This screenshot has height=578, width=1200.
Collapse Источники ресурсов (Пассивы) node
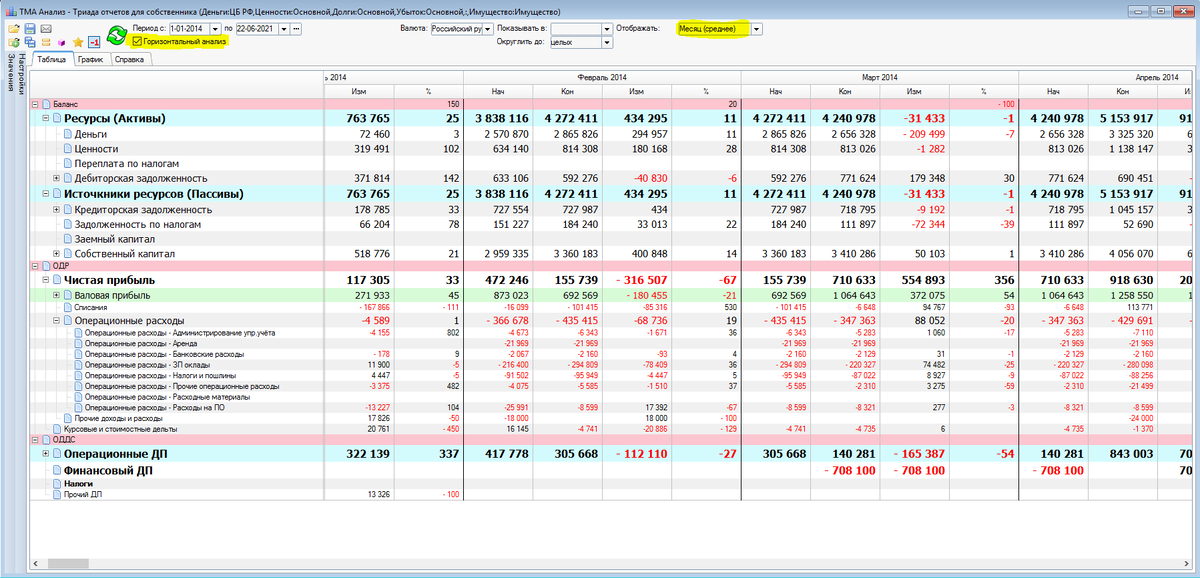tap(45, 194)
